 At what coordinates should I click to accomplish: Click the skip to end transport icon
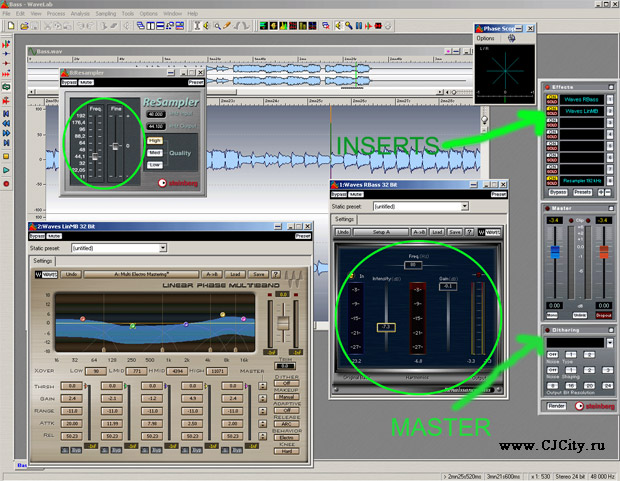point(6,142)
